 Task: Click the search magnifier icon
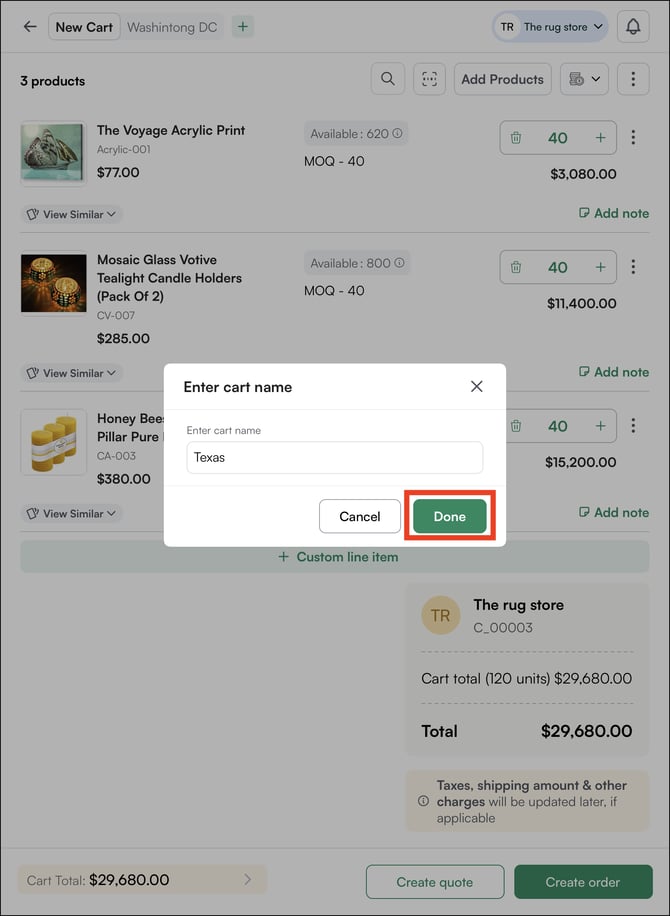(x=388, y=80)
